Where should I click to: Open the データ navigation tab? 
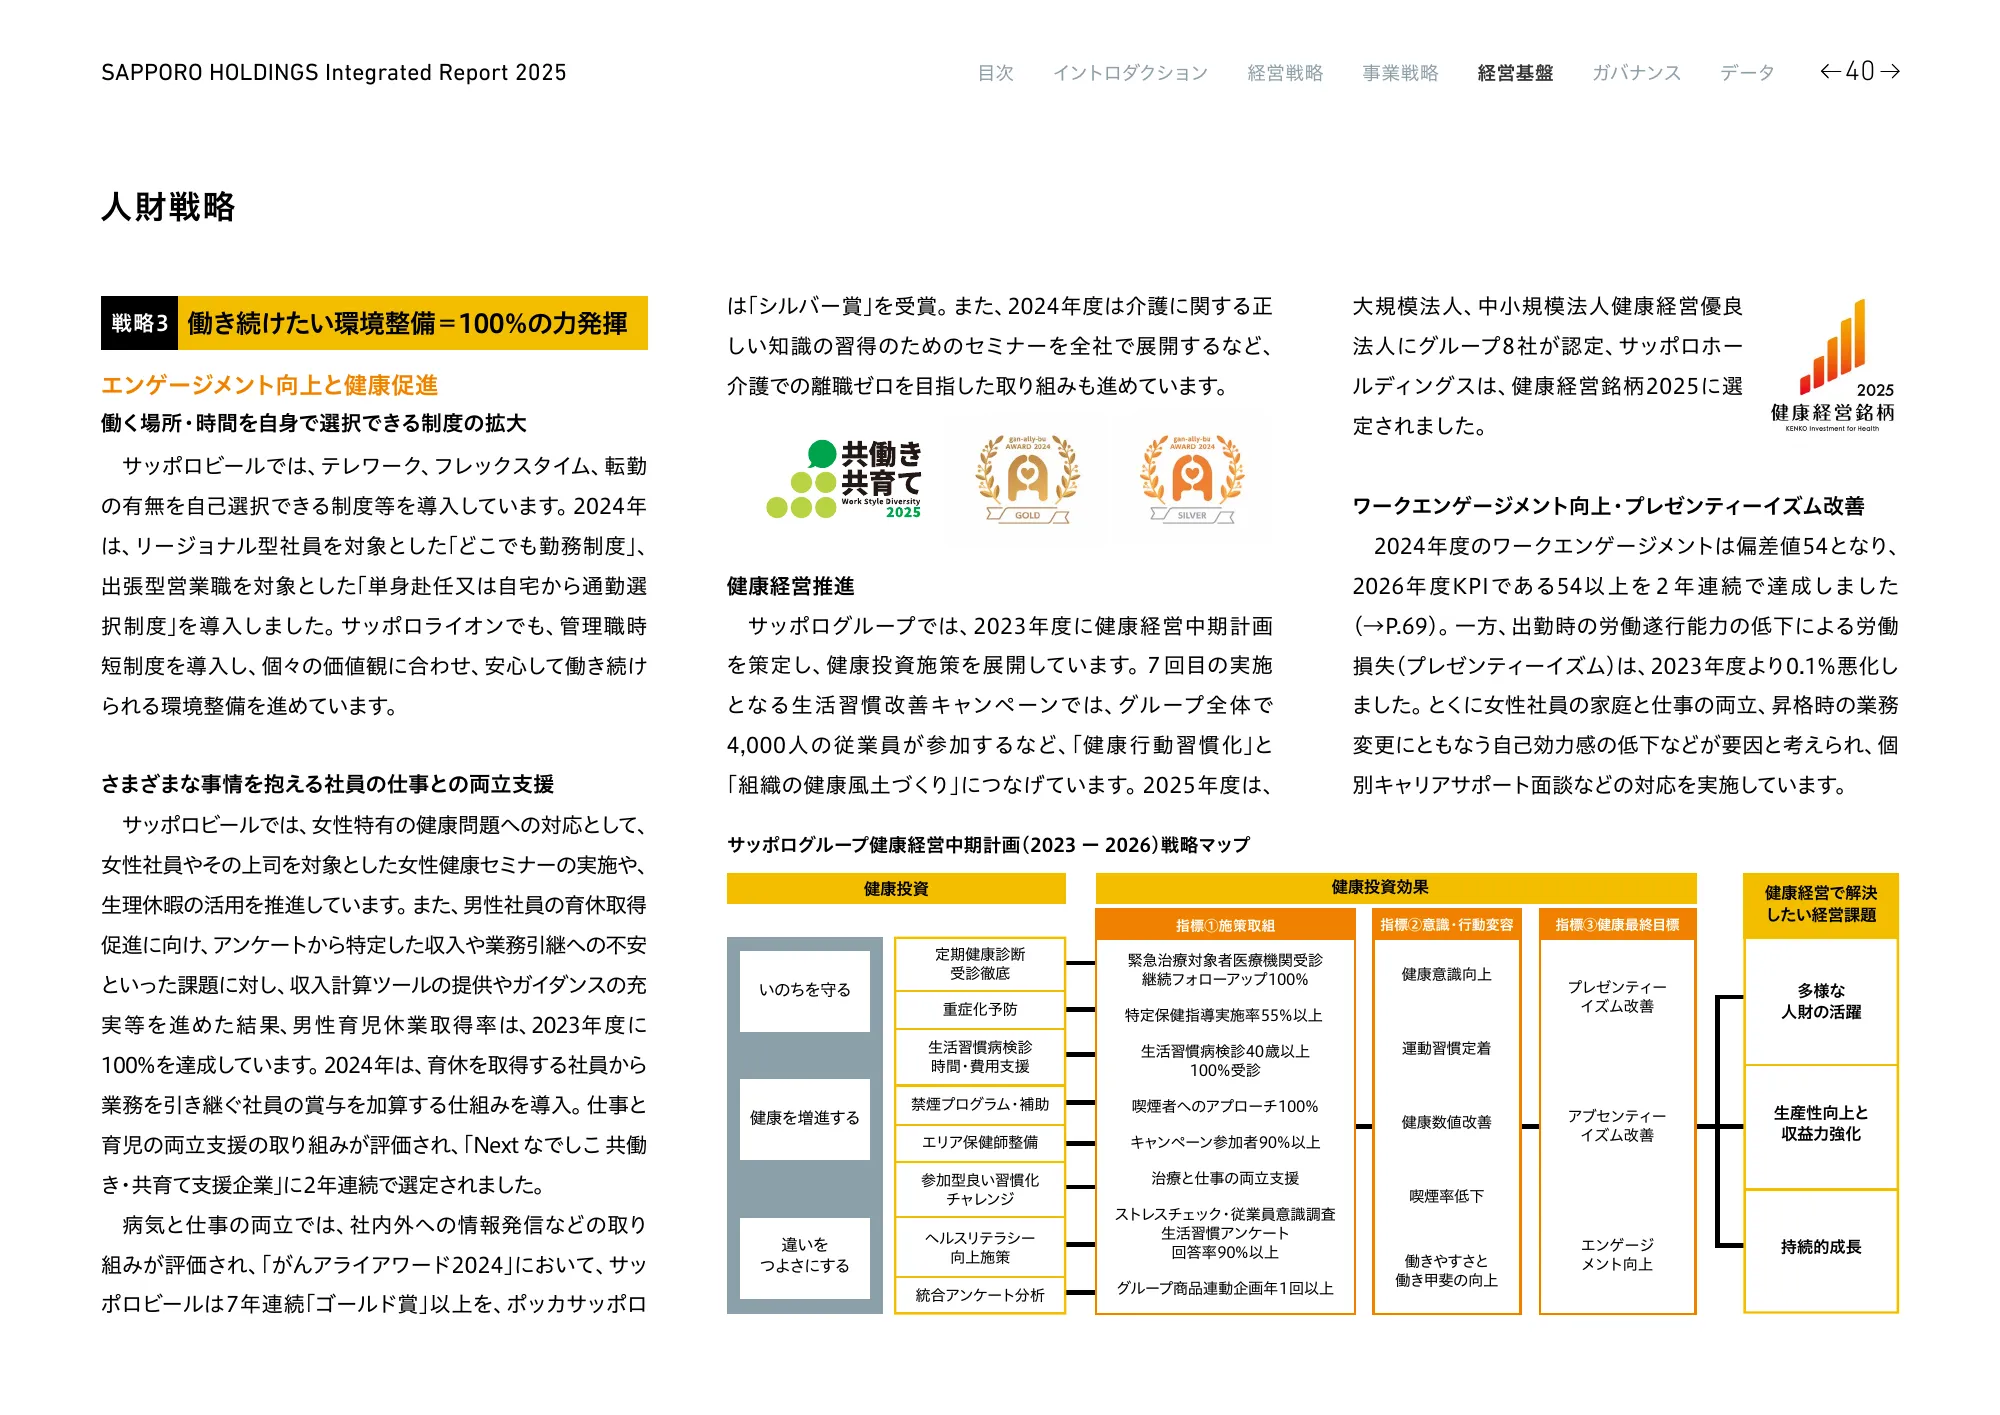tap(1747, 73)
